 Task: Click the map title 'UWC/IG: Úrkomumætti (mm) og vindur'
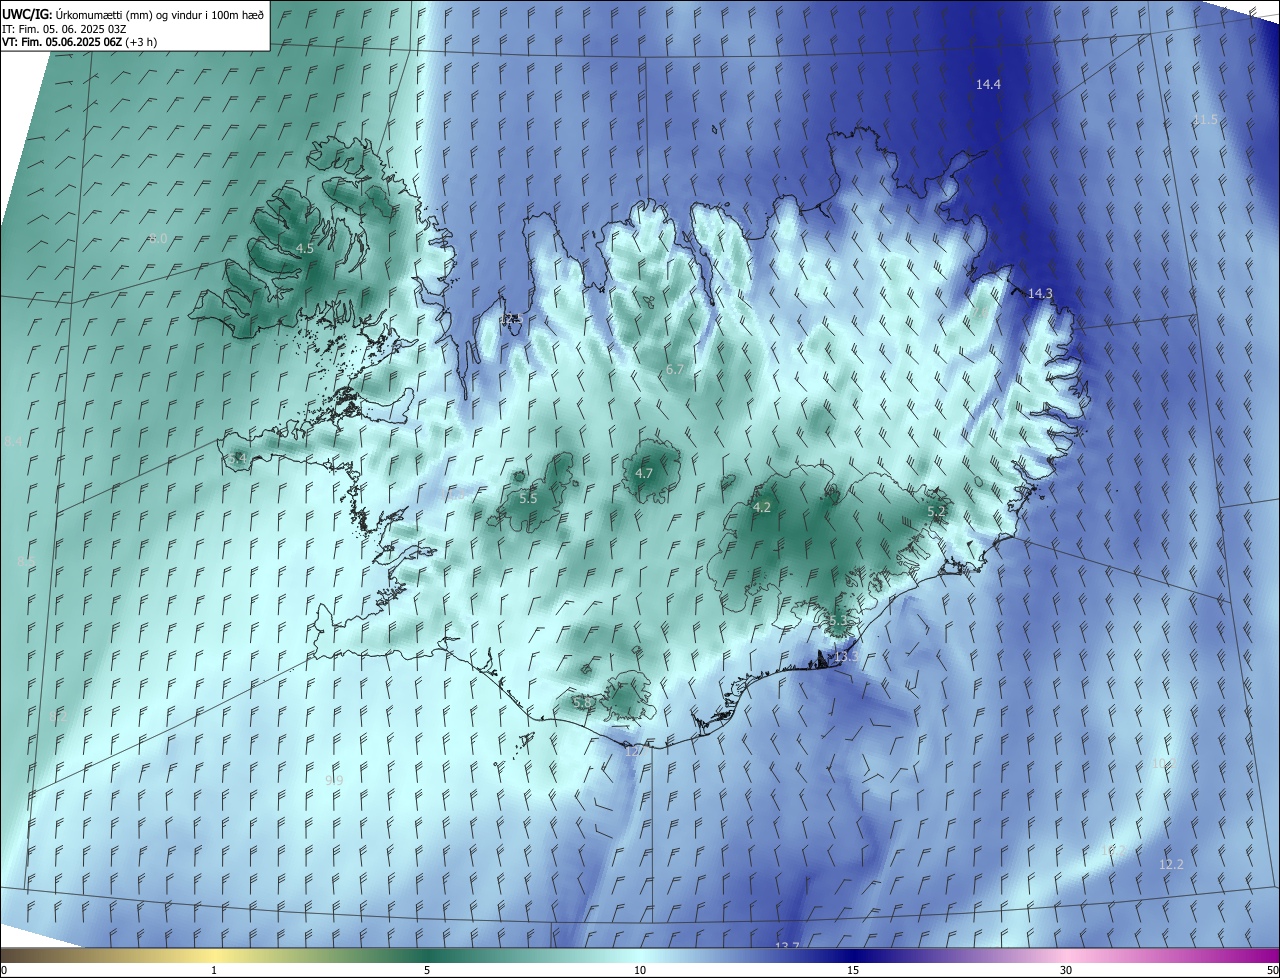coord(133,13)
